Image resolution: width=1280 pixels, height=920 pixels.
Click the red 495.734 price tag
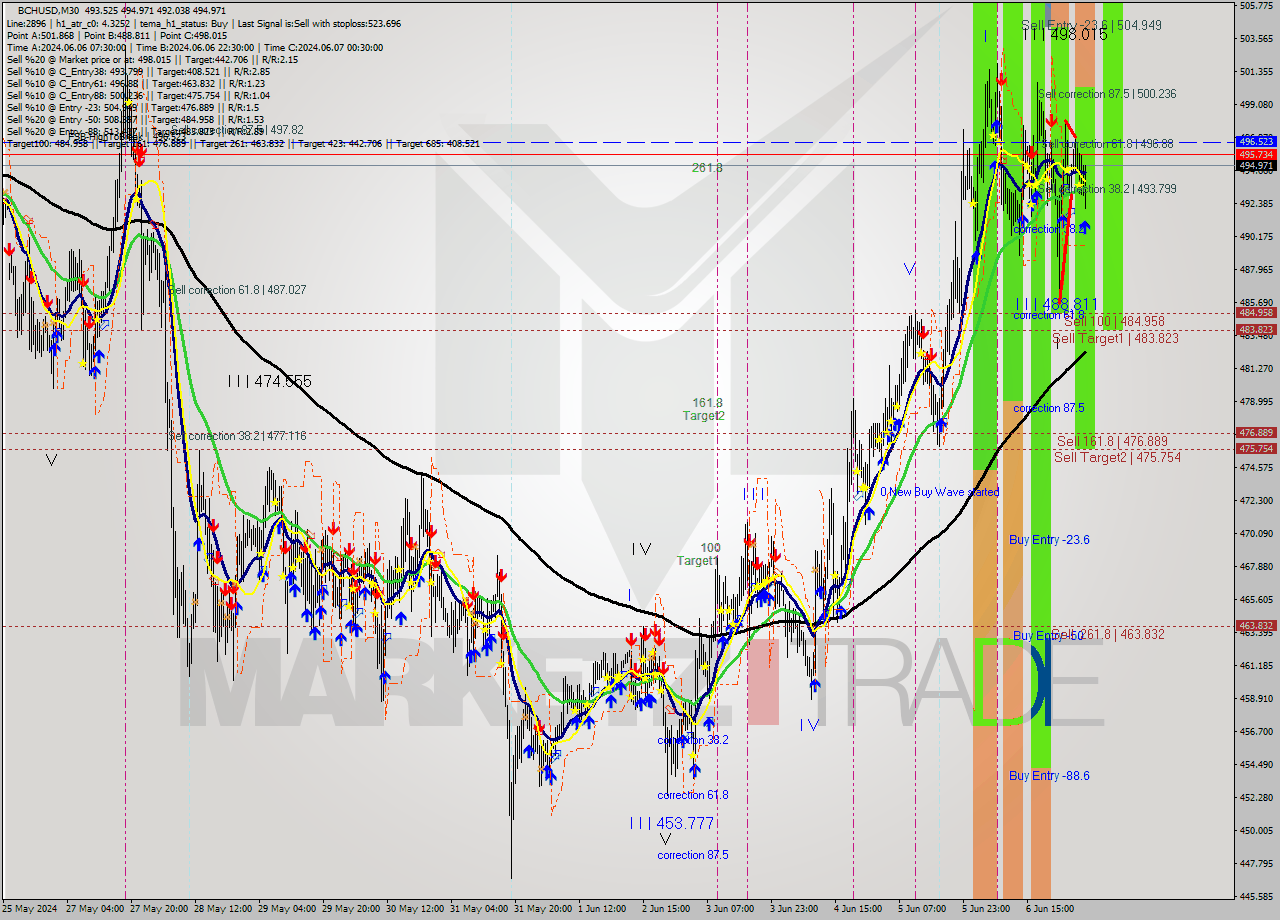pos(1256,155)
